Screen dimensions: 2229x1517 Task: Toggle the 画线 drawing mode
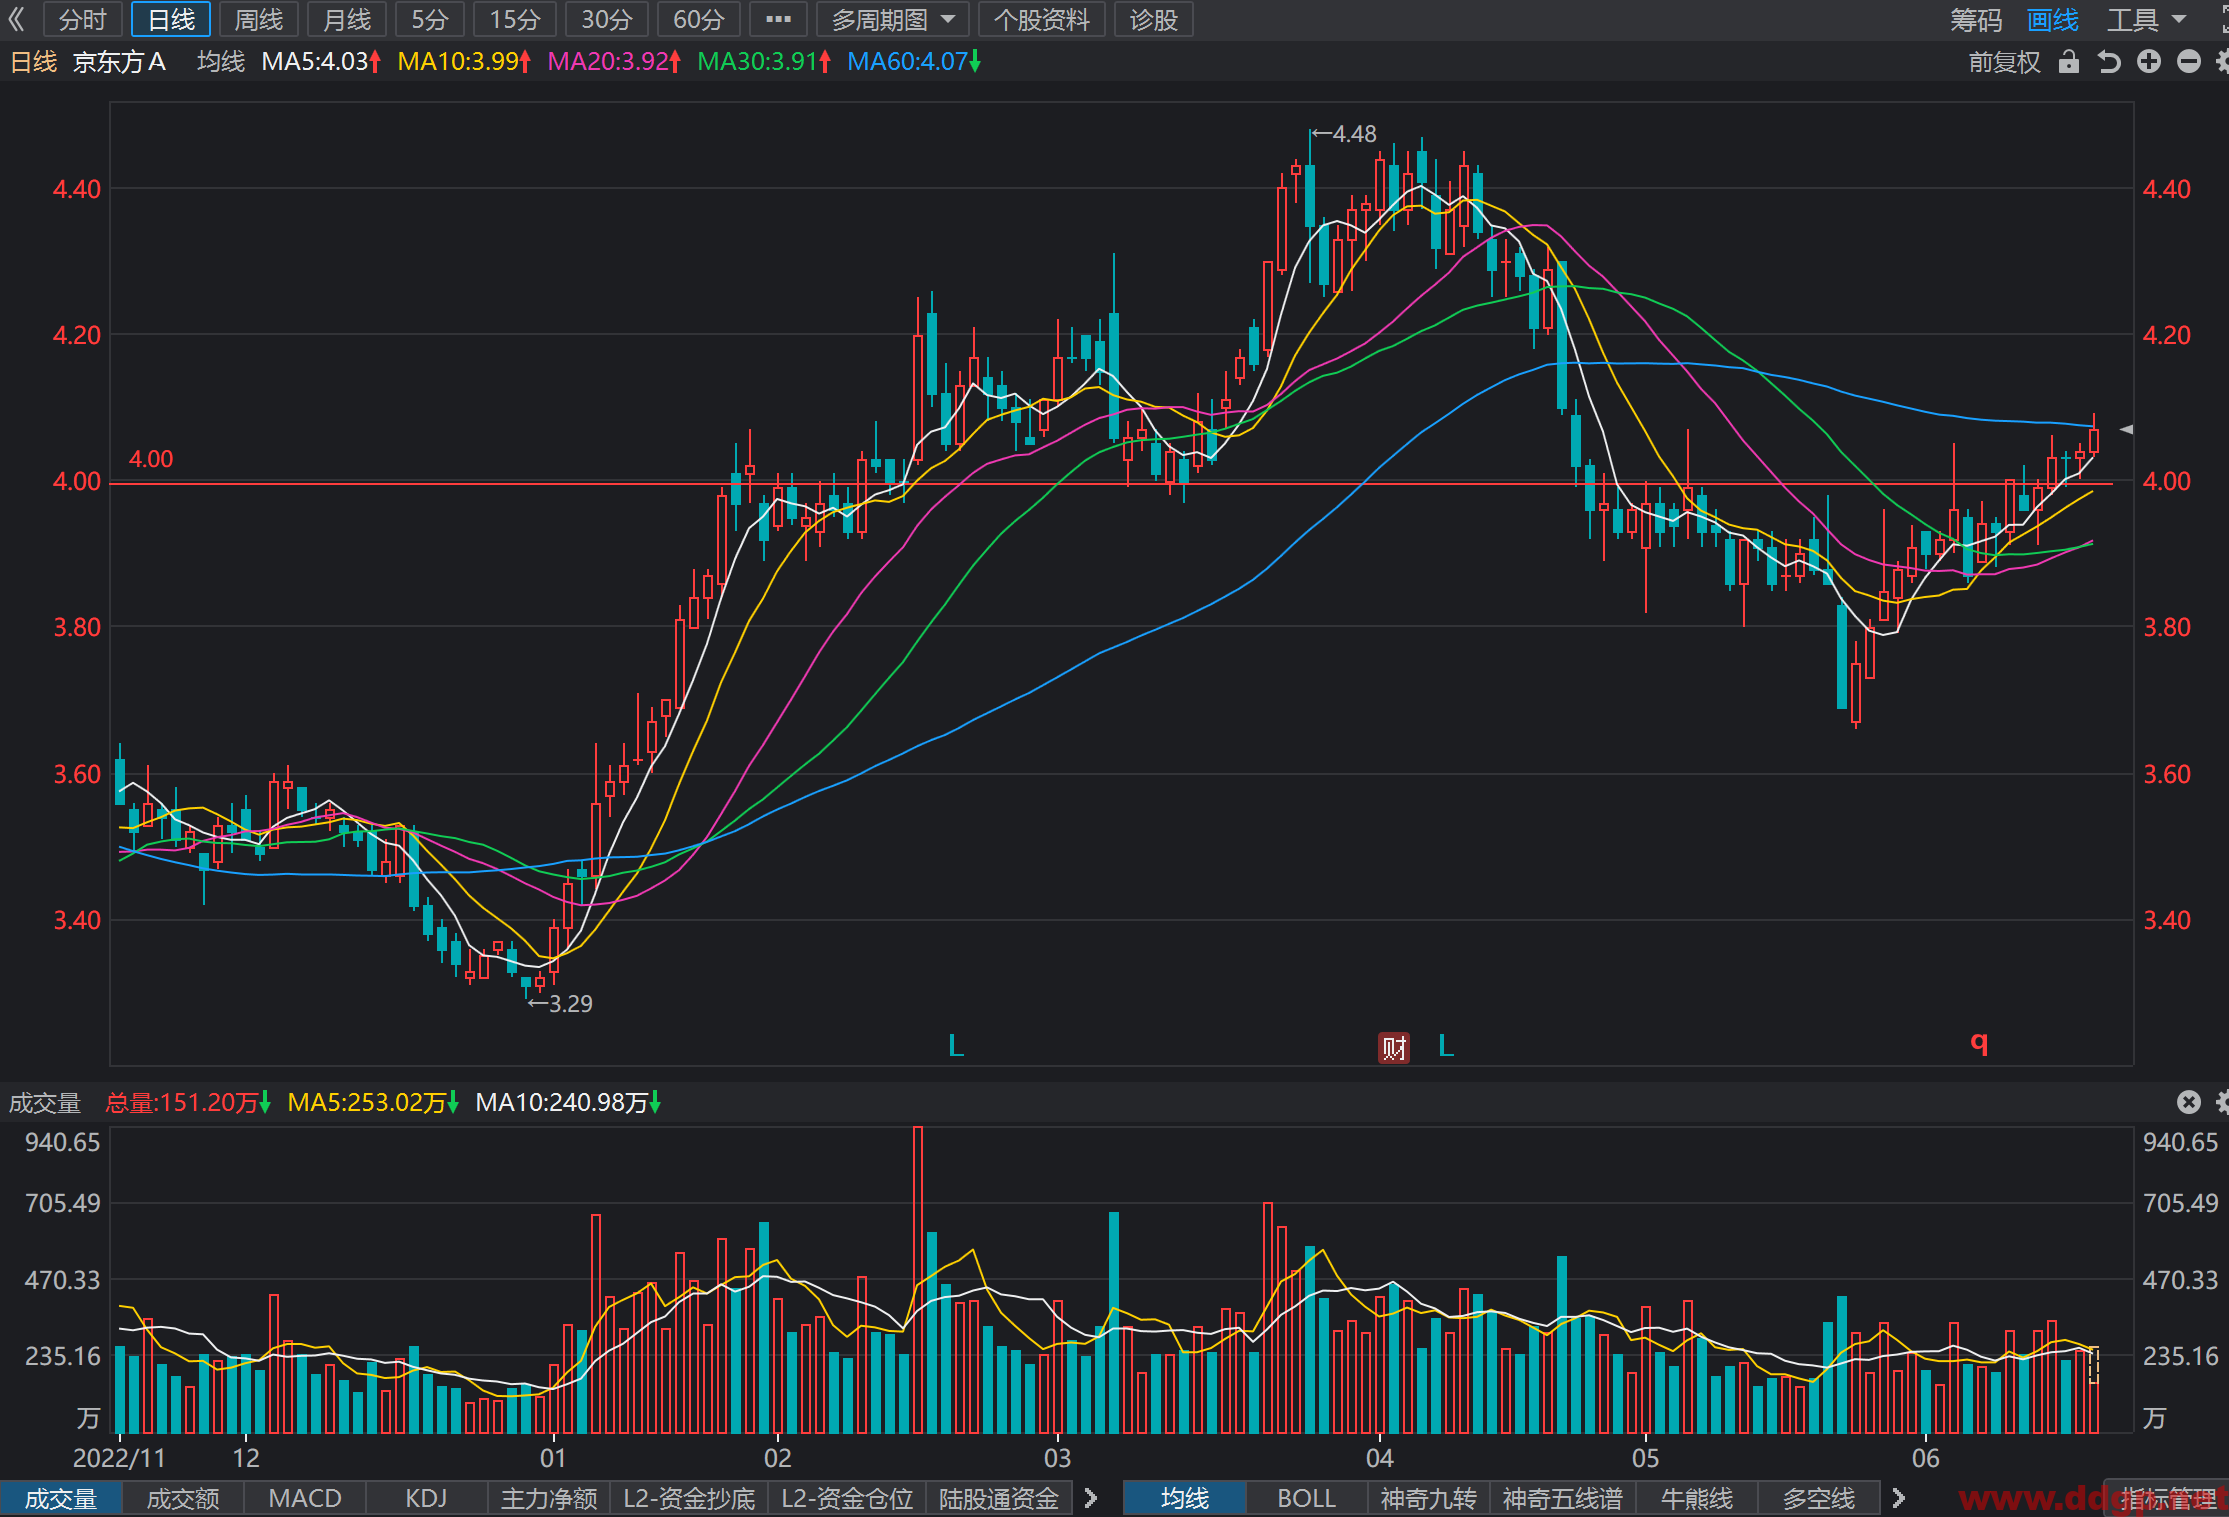tap(2053, 19)
